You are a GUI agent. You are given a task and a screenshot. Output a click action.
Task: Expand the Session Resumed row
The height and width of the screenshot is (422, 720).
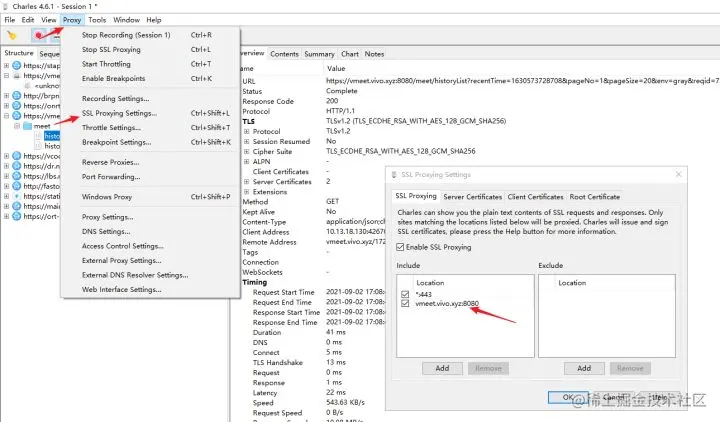(247, 141)
